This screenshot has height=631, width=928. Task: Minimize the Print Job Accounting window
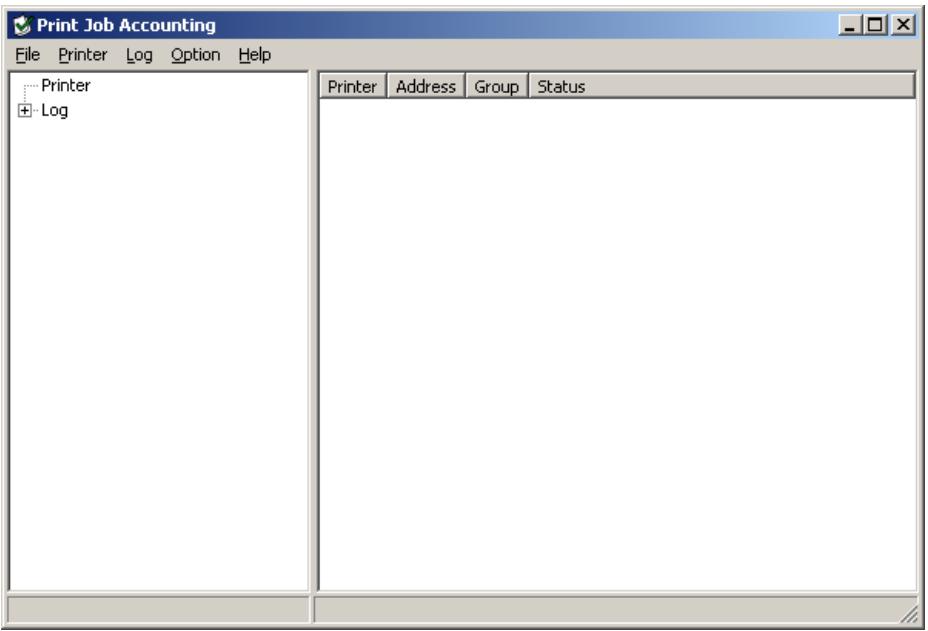click(849, 25)
